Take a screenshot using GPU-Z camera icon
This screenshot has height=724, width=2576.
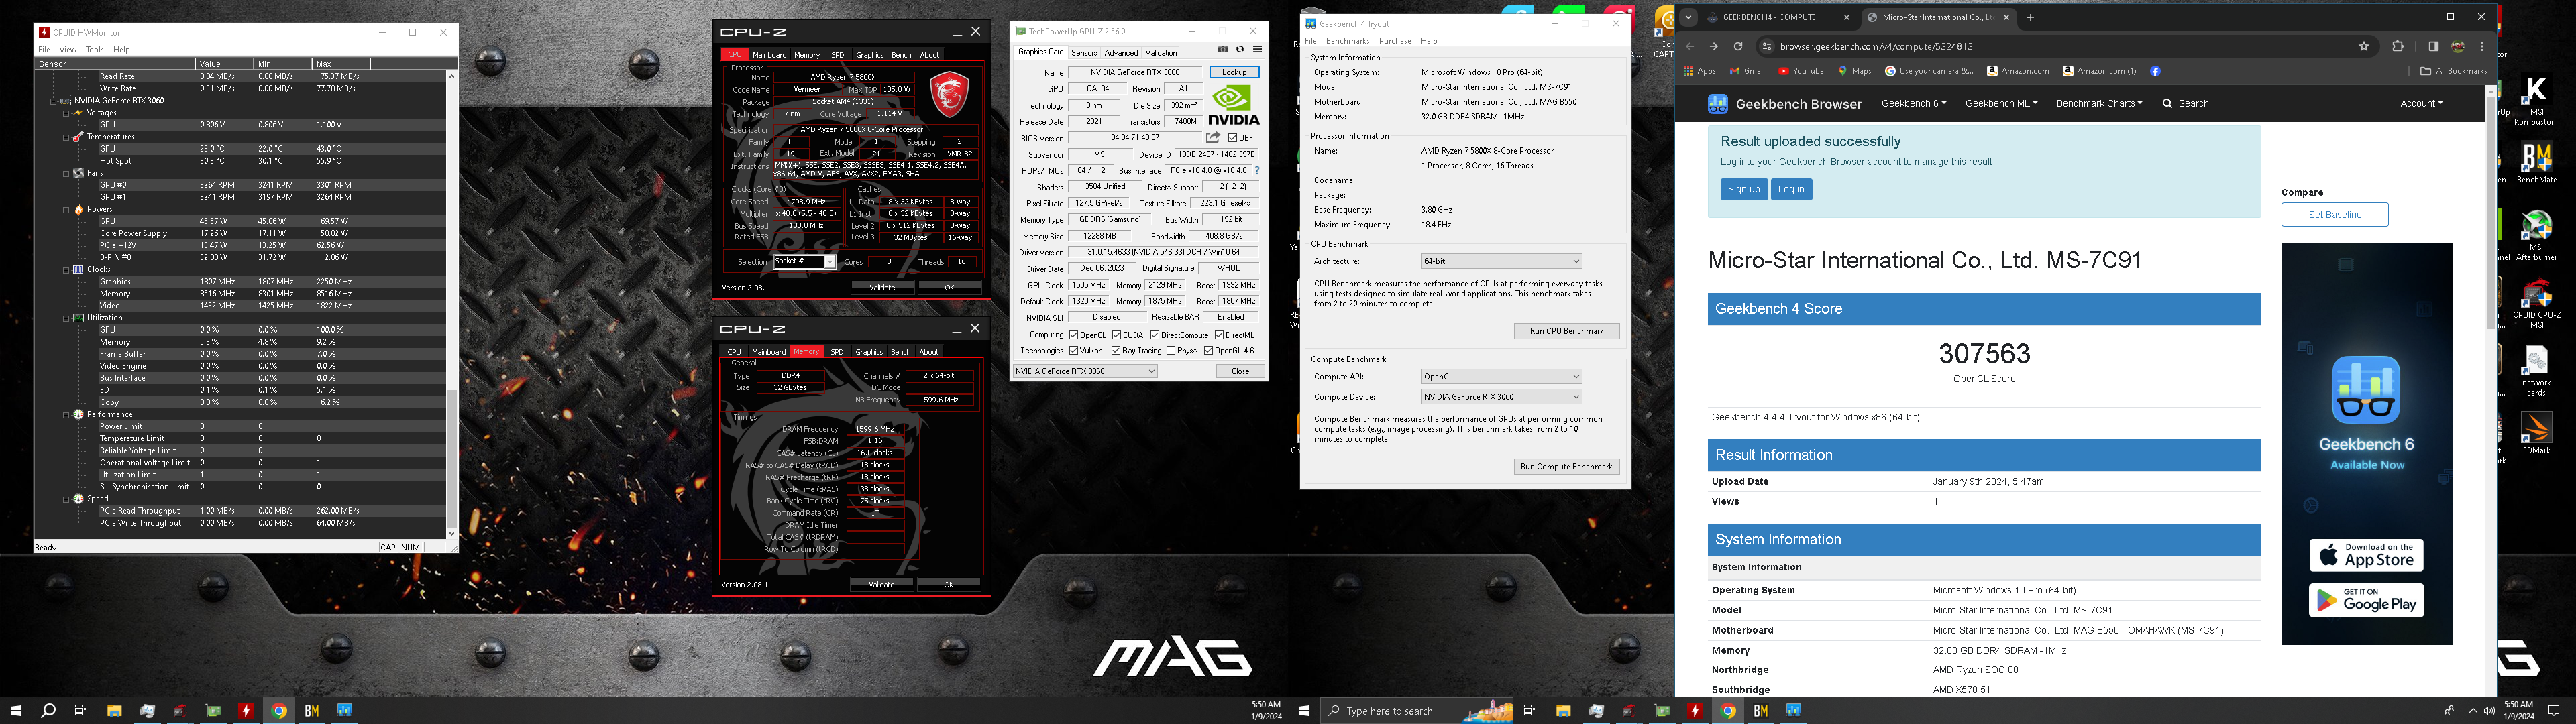click(x=1222, y=49)
